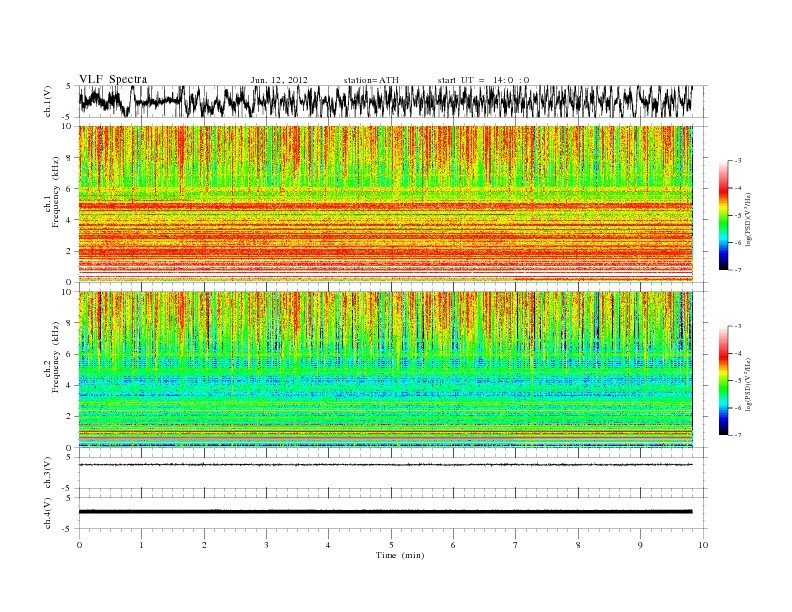Image resolution: width=792 pixels, height=612 pixels.
Task: Click the "Time (min)" axis label
Action: tap(400, 555)
